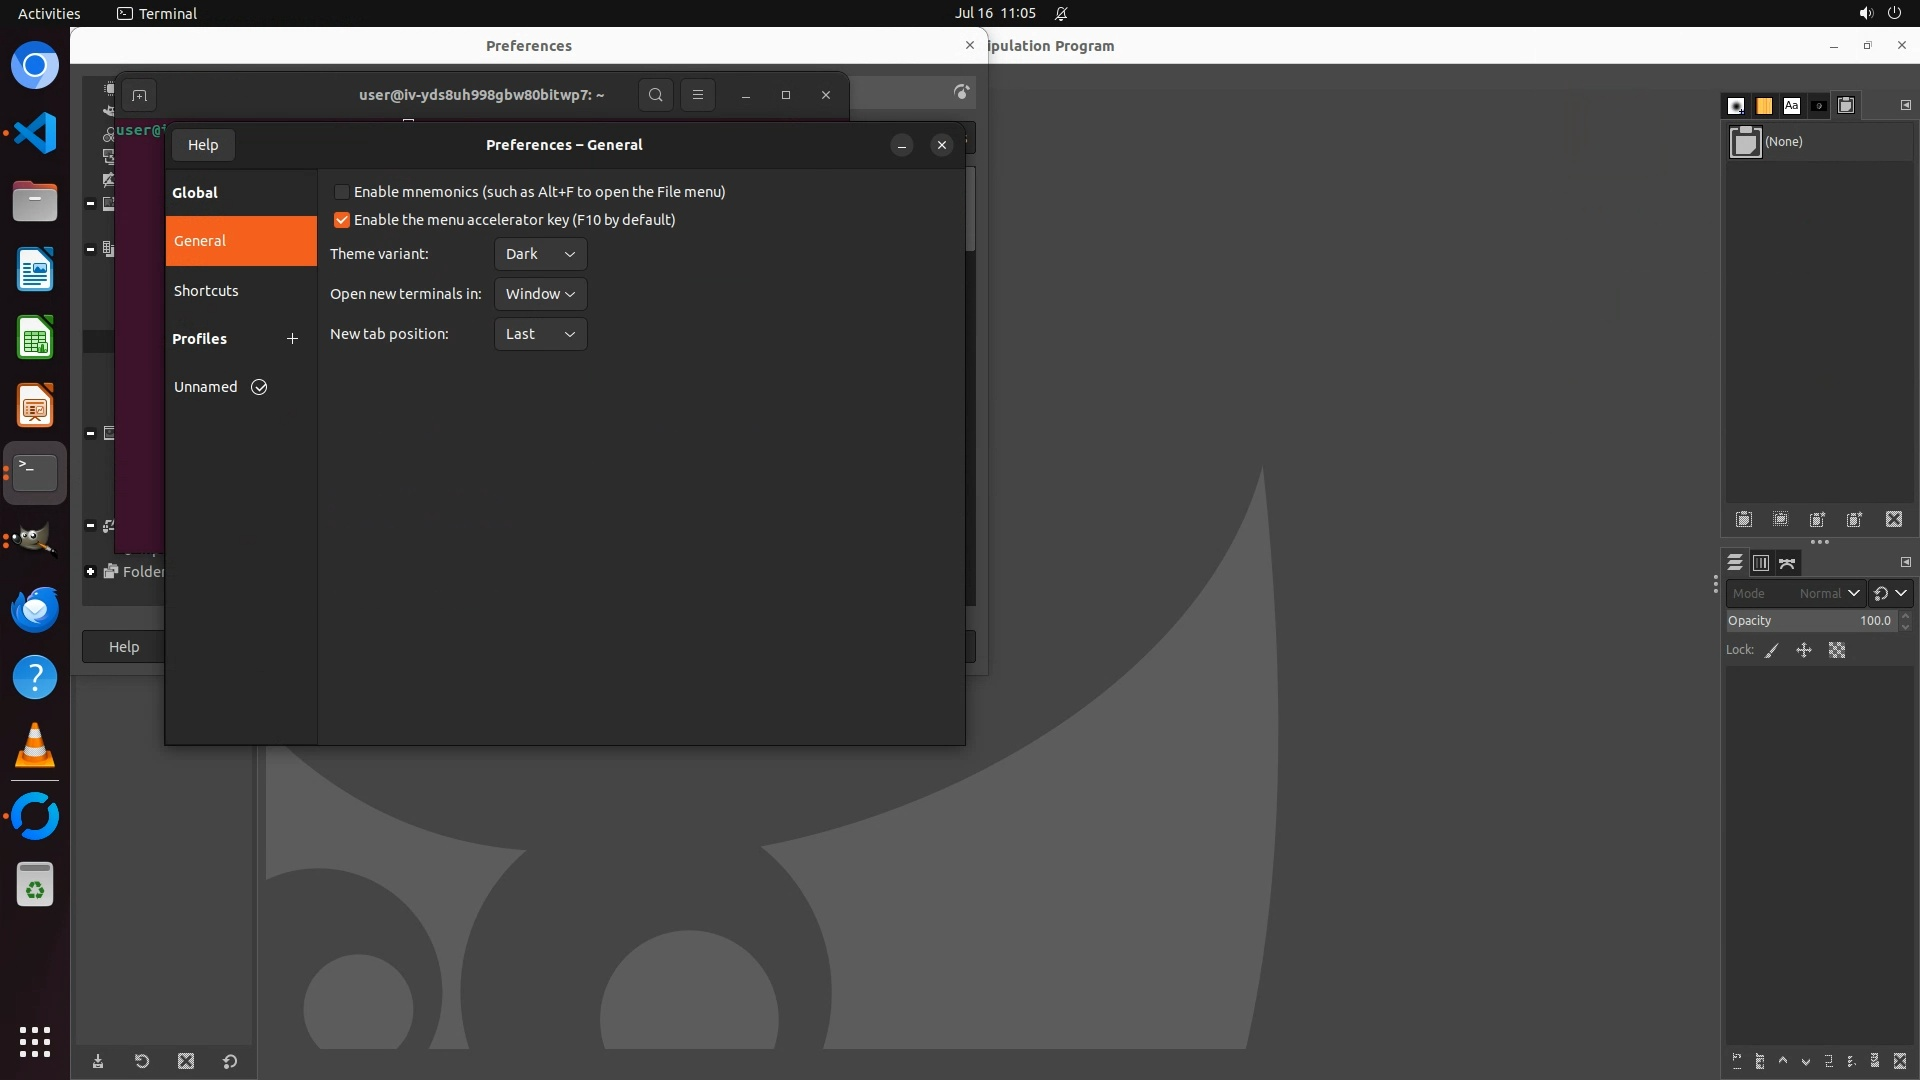Screen dimensions: 1920x1080
Task: Open the Paths tab in layers dock
Action: pos(1788,564)
